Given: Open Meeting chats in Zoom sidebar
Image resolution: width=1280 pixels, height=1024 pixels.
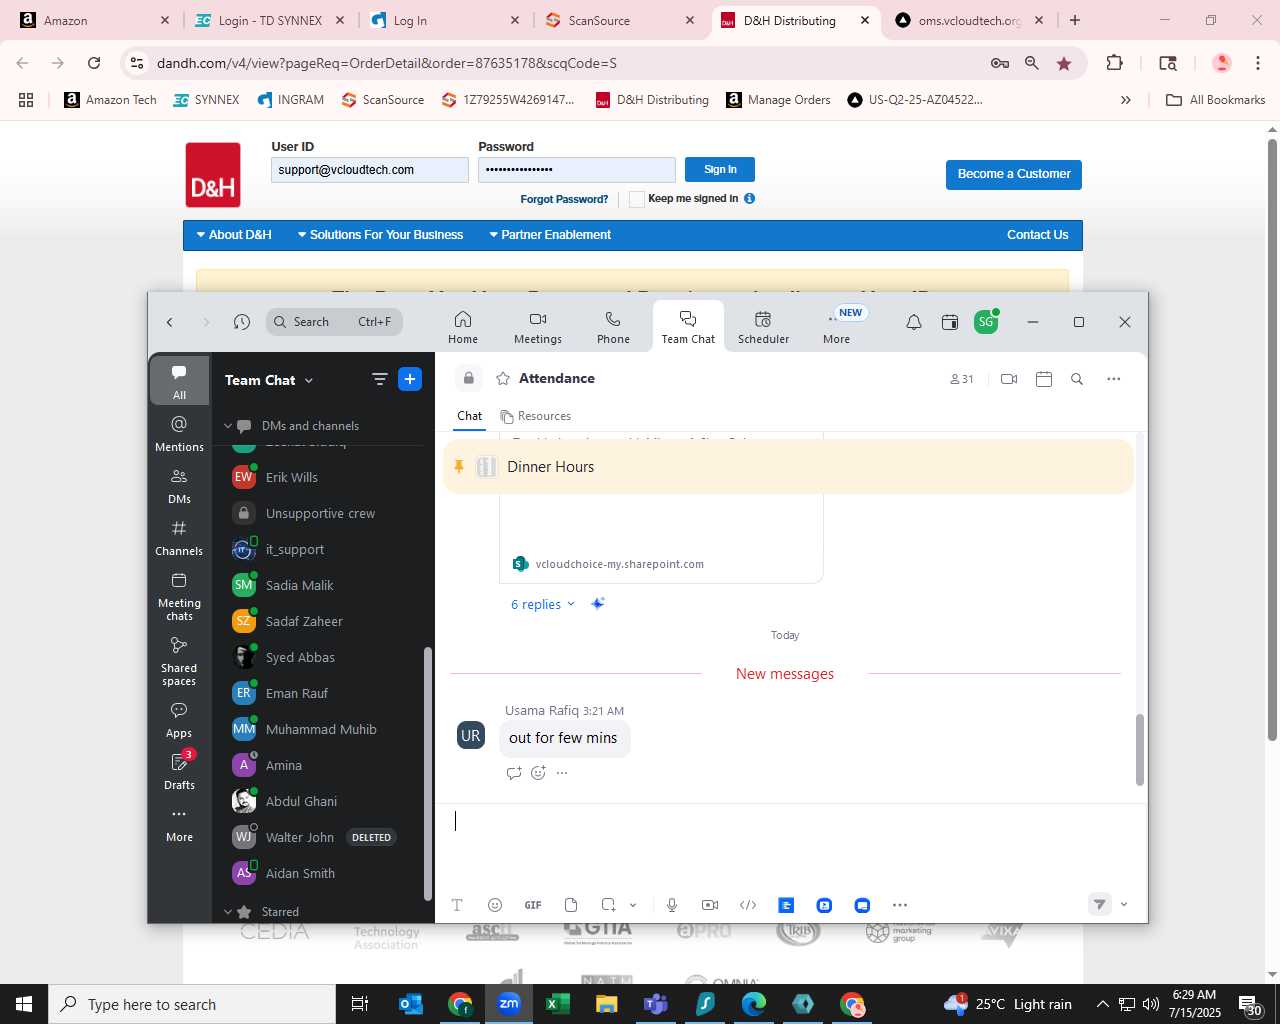Looking at the screenshot, I should pyautogui.click(x=179, y=596).
